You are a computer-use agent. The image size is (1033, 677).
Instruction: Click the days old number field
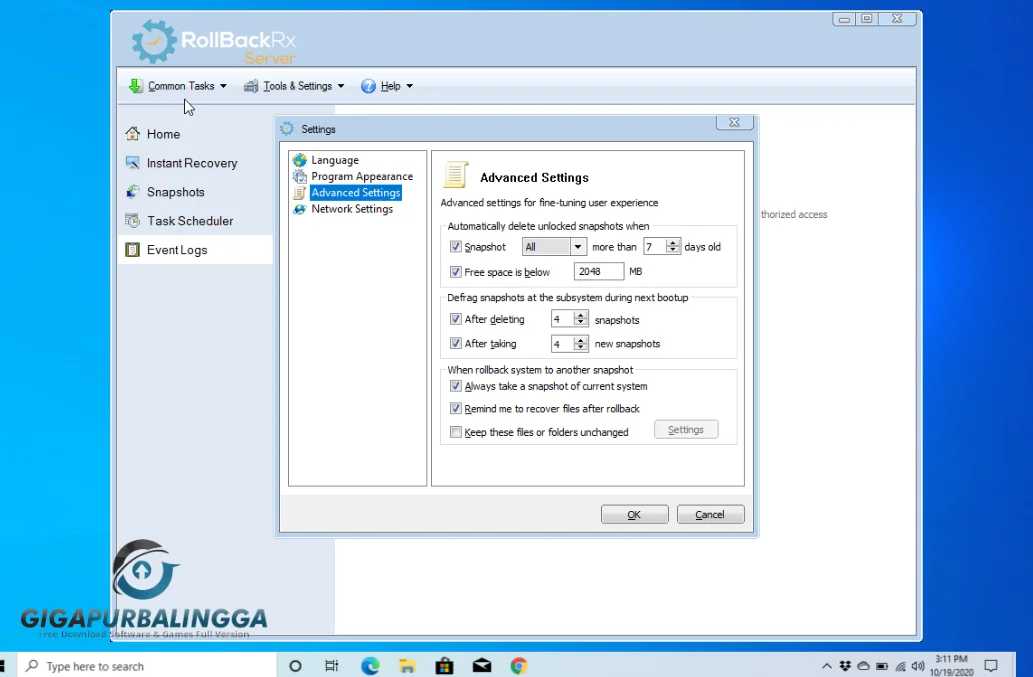tap(656, 247)
